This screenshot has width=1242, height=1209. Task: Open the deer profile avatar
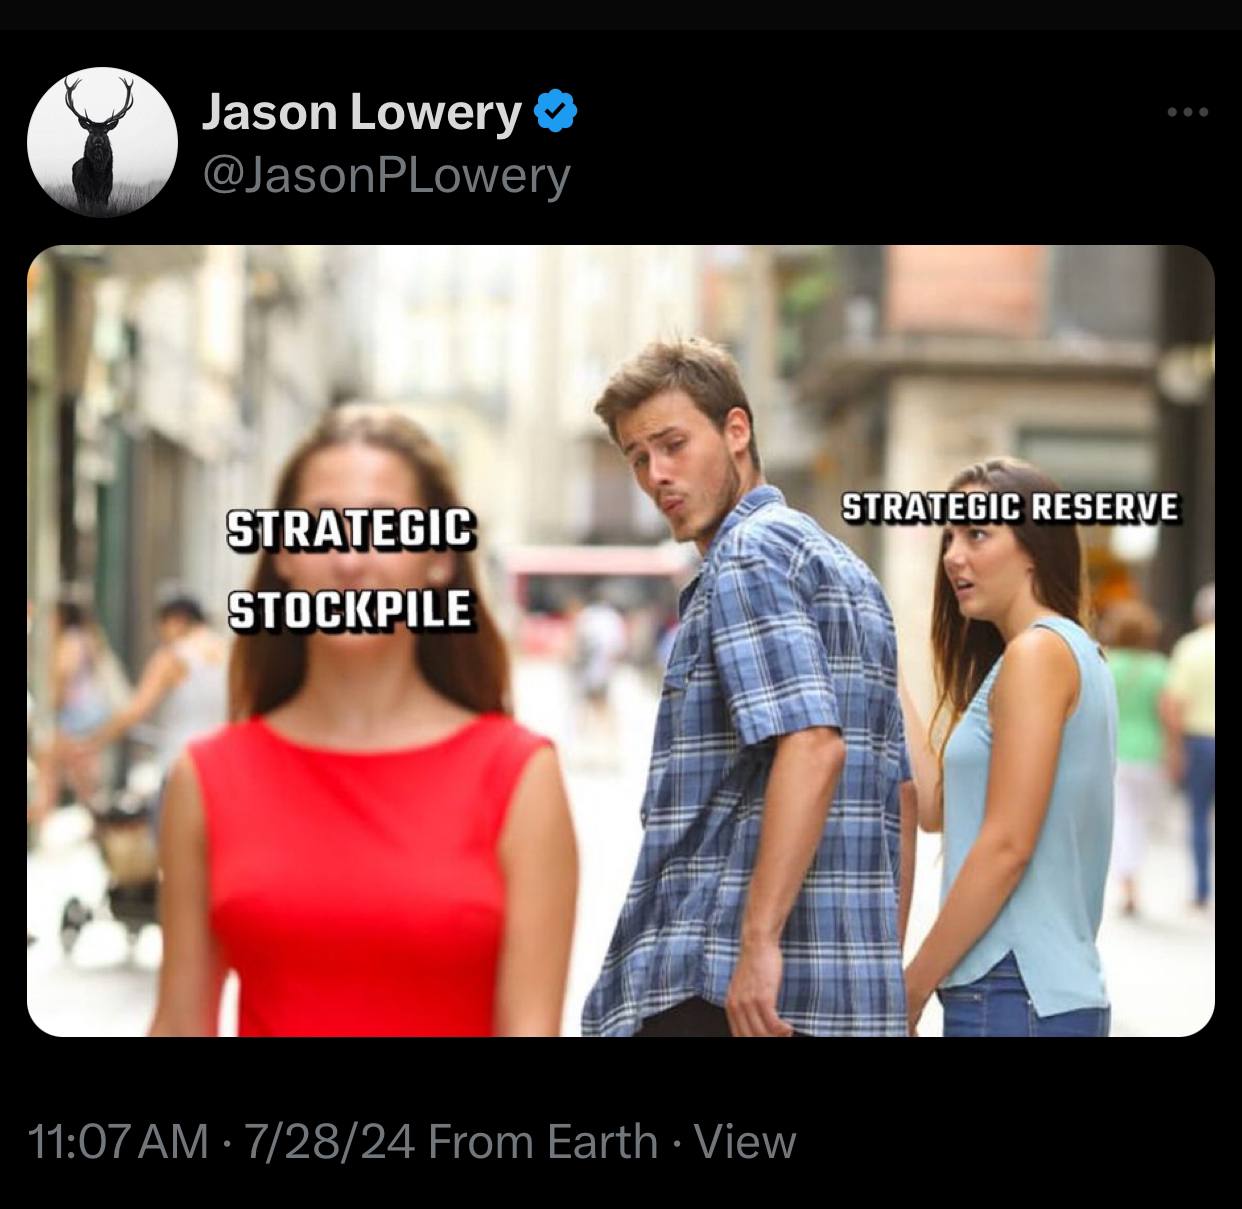coord(103,142)
